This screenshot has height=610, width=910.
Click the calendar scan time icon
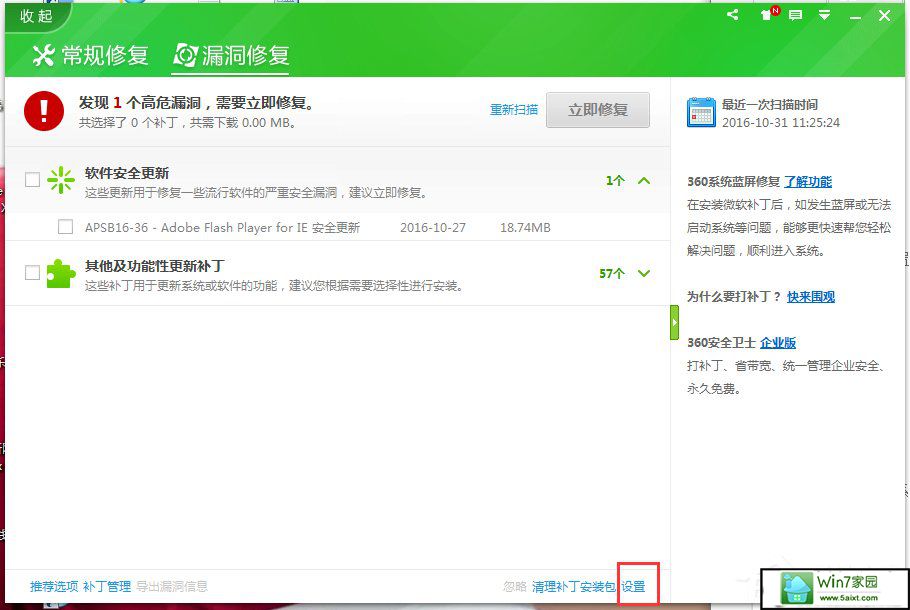coord(701,112)
